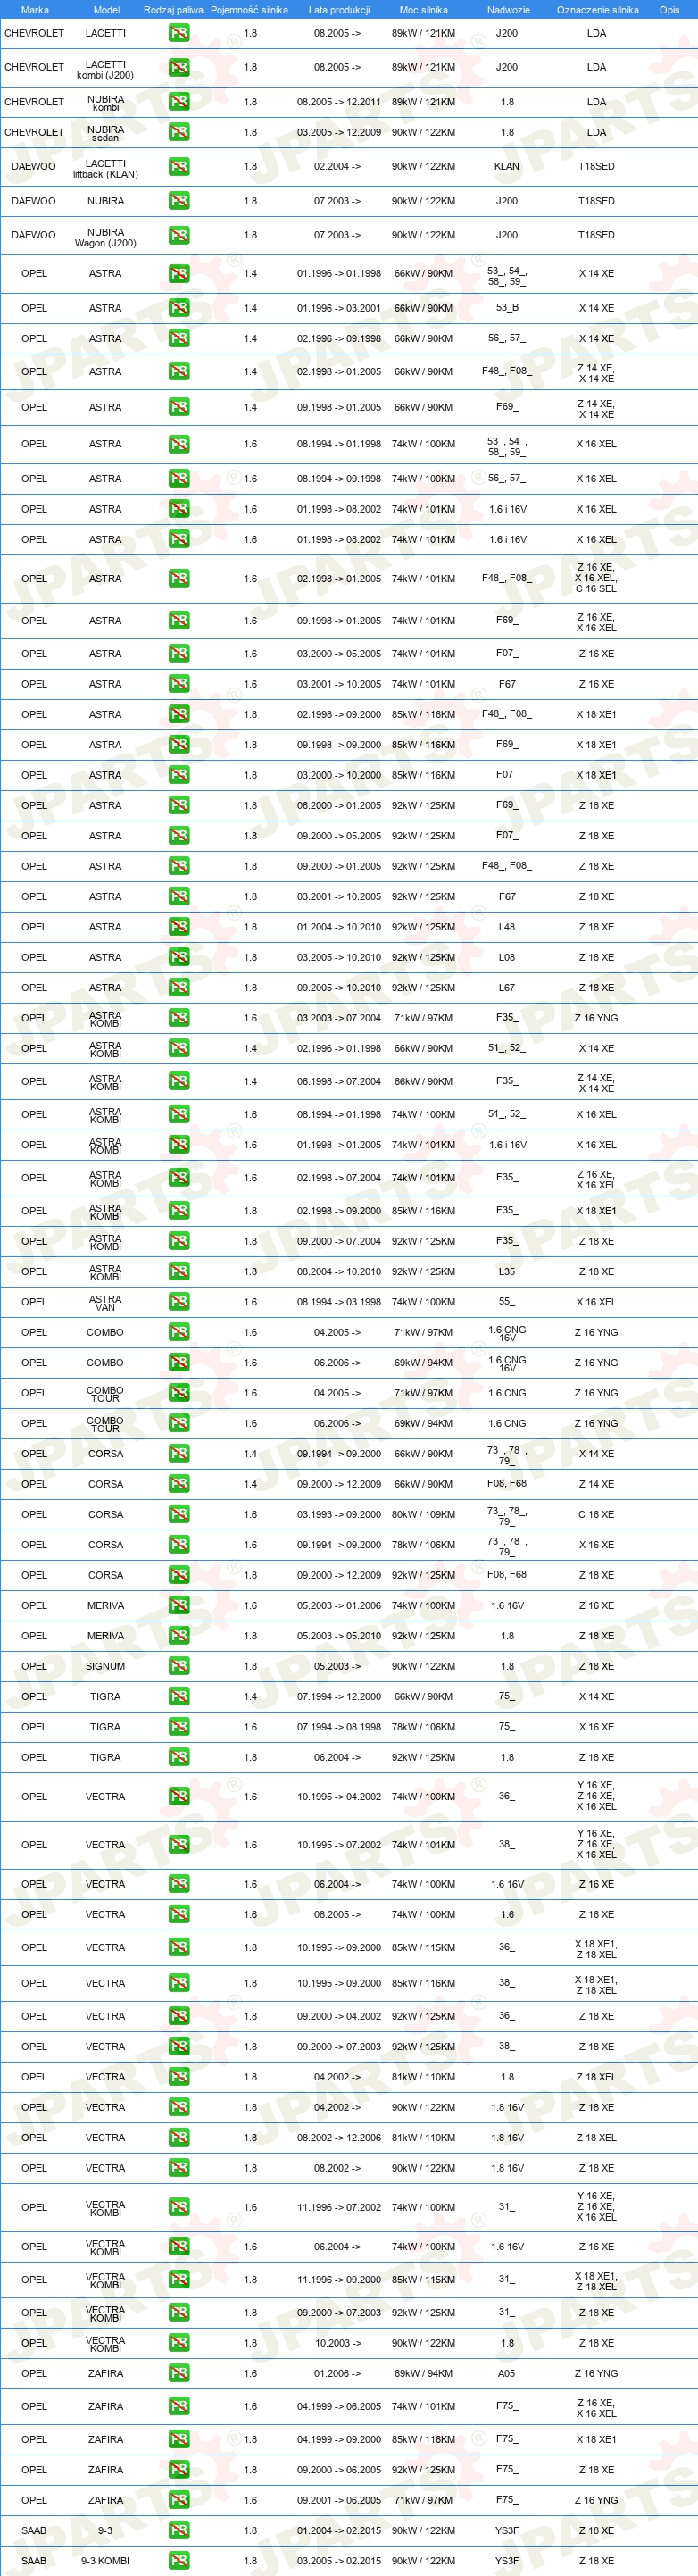Select the 'NUBIRA sedan' model cell
The image size is (698, 2576).
coord(105,132)
